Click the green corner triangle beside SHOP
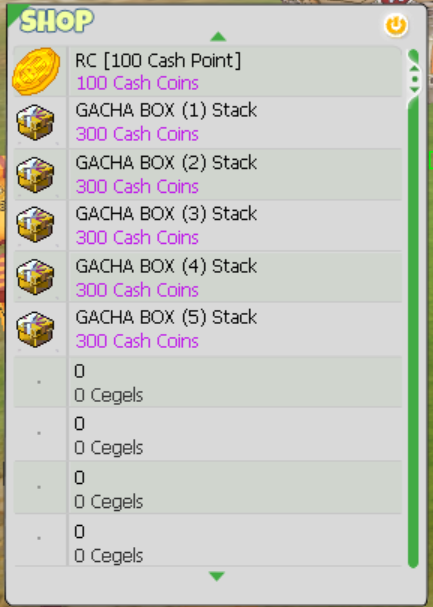 (15, 14)
